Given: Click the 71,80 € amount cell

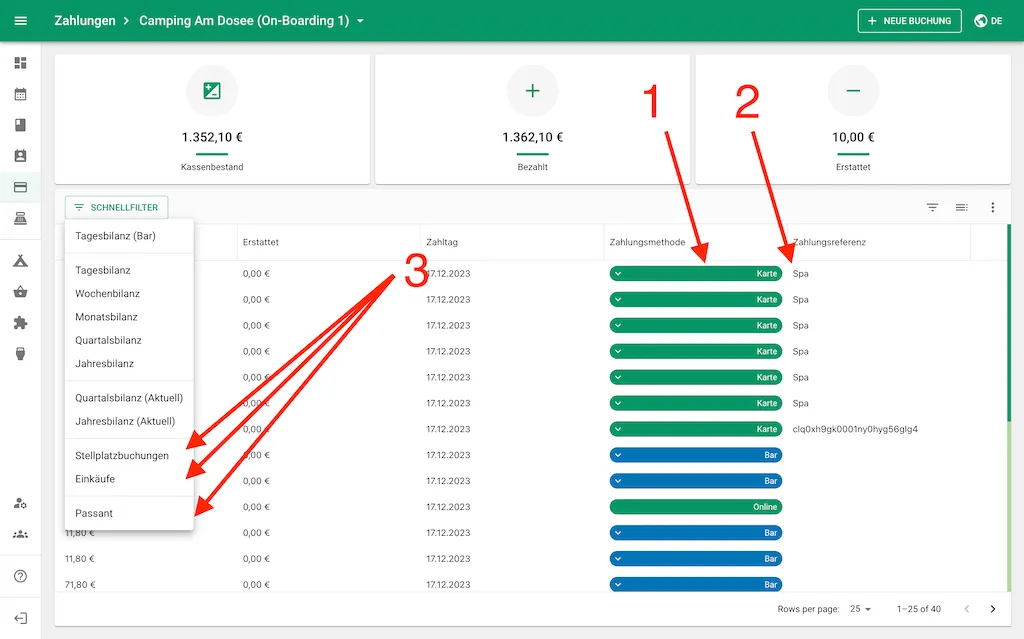Looking at the screenshot, I should pyautogui.click(x=80, y=585).
